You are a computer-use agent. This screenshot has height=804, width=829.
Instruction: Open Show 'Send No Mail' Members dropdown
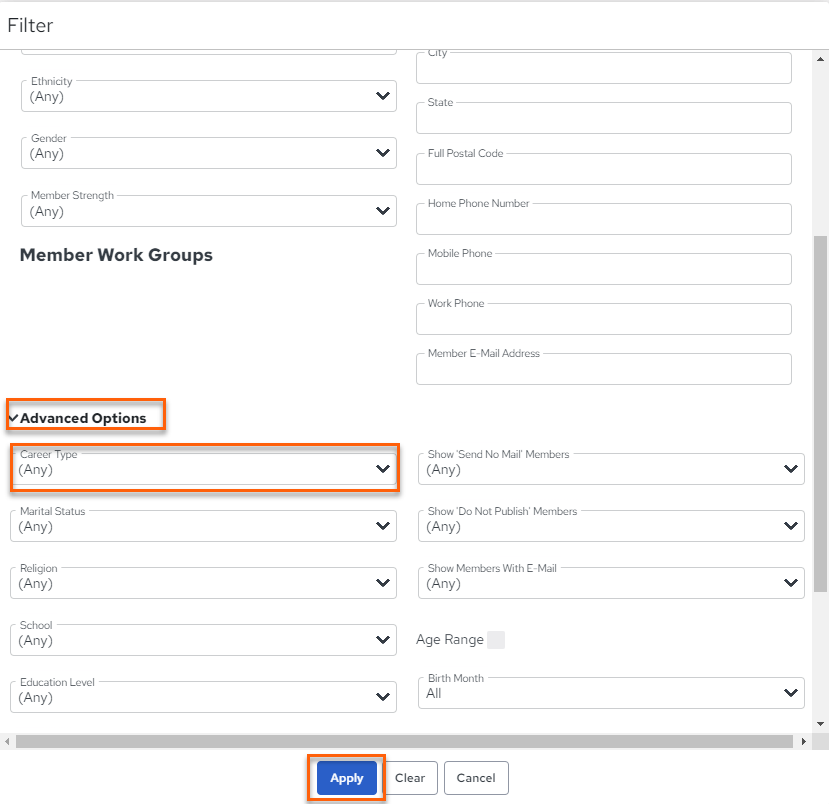point(611,469)
